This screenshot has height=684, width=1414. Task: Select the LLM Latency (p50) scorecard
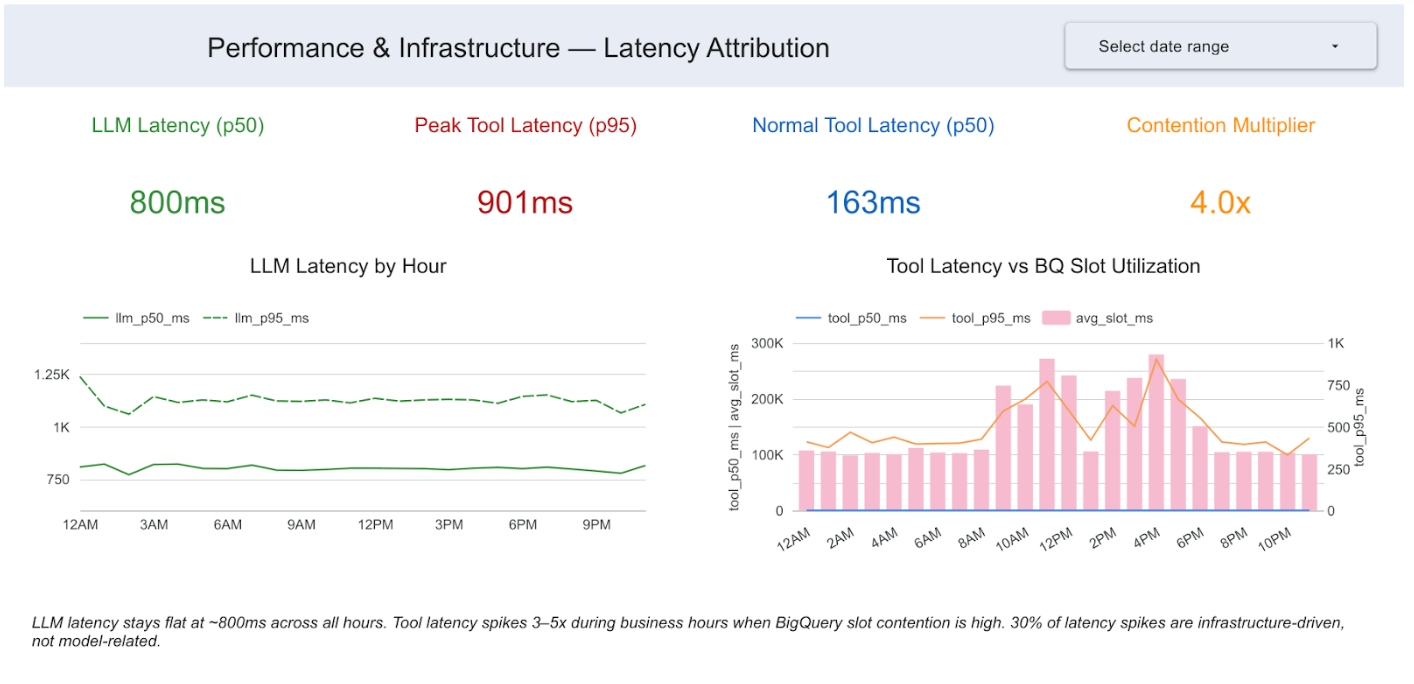tap(177, 165)
